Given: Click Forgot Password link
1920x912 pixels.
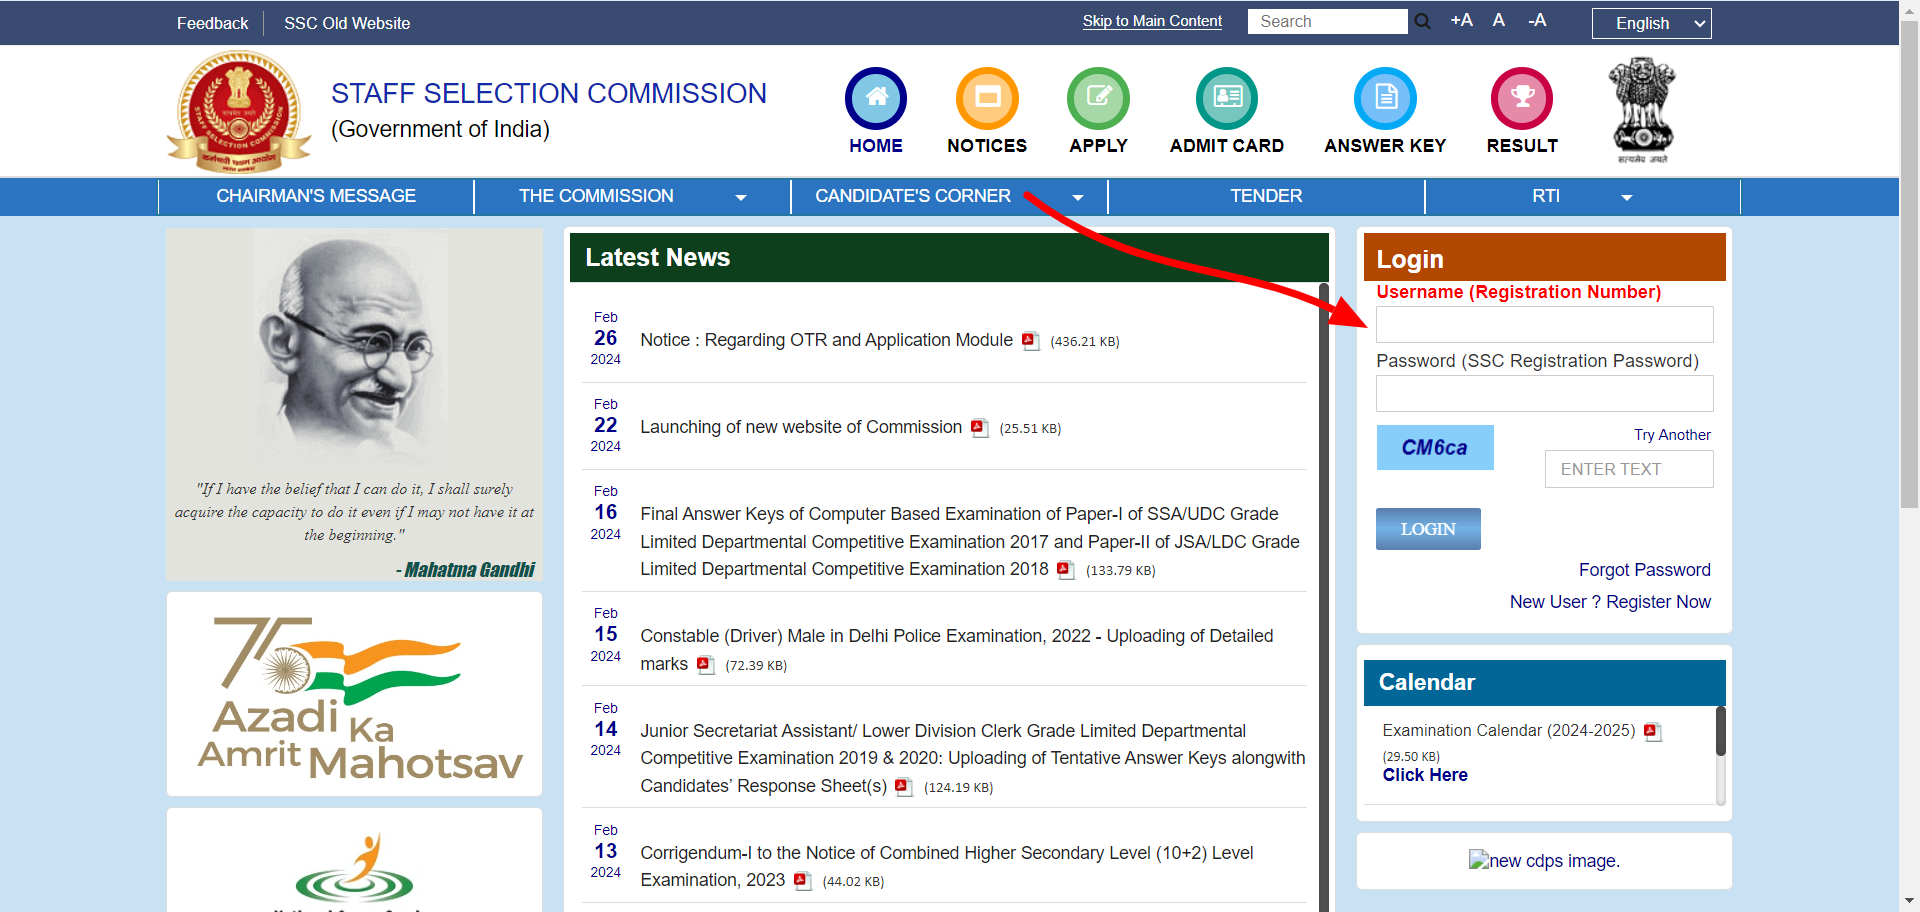Looking at the screenshot, I should click(x=1645, y=570).
